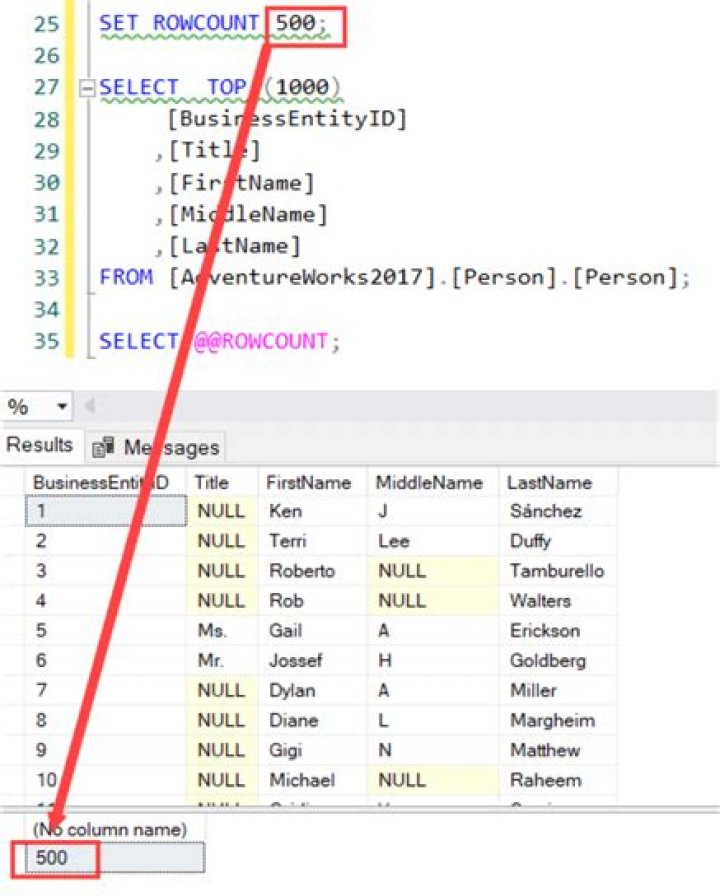Screen dimensions: 720x896
Task: Click the LastName cell Matthew
Action: pyautogui.click(x=558, y=750)
